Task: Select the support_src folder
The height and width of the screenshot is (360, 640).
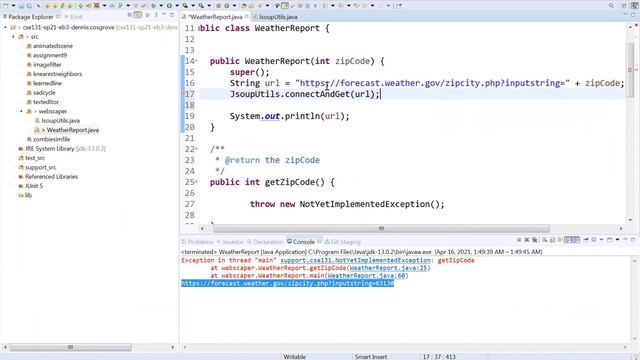Action: click(x=37, y=167)
